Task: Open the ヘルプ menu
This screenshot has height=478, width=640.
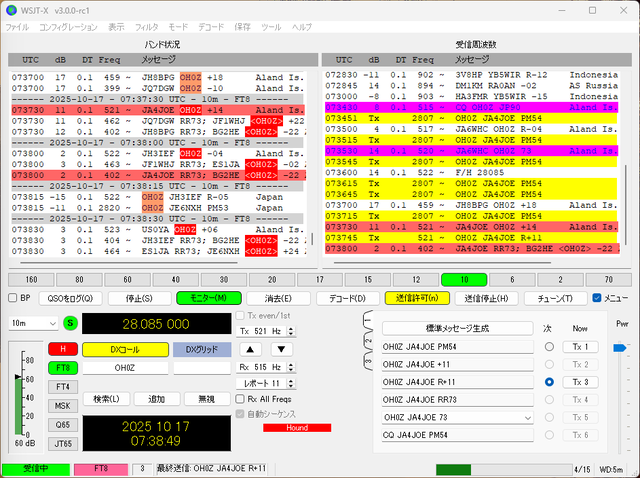Action: coord(302,27)
